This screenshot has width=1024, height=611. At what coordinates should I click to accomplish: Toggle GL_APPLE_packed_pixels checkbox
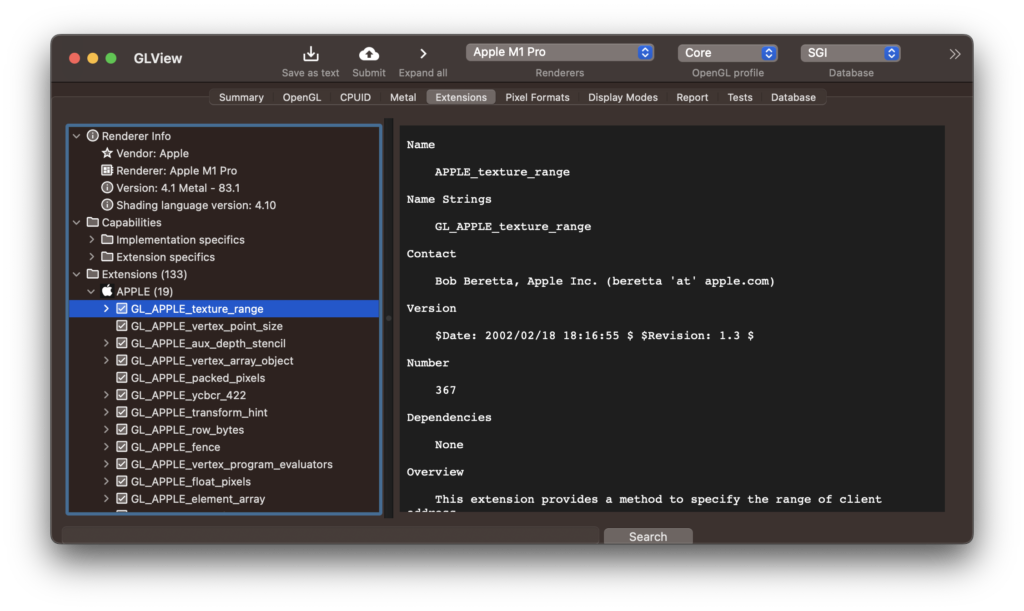[x=121, y=378]
